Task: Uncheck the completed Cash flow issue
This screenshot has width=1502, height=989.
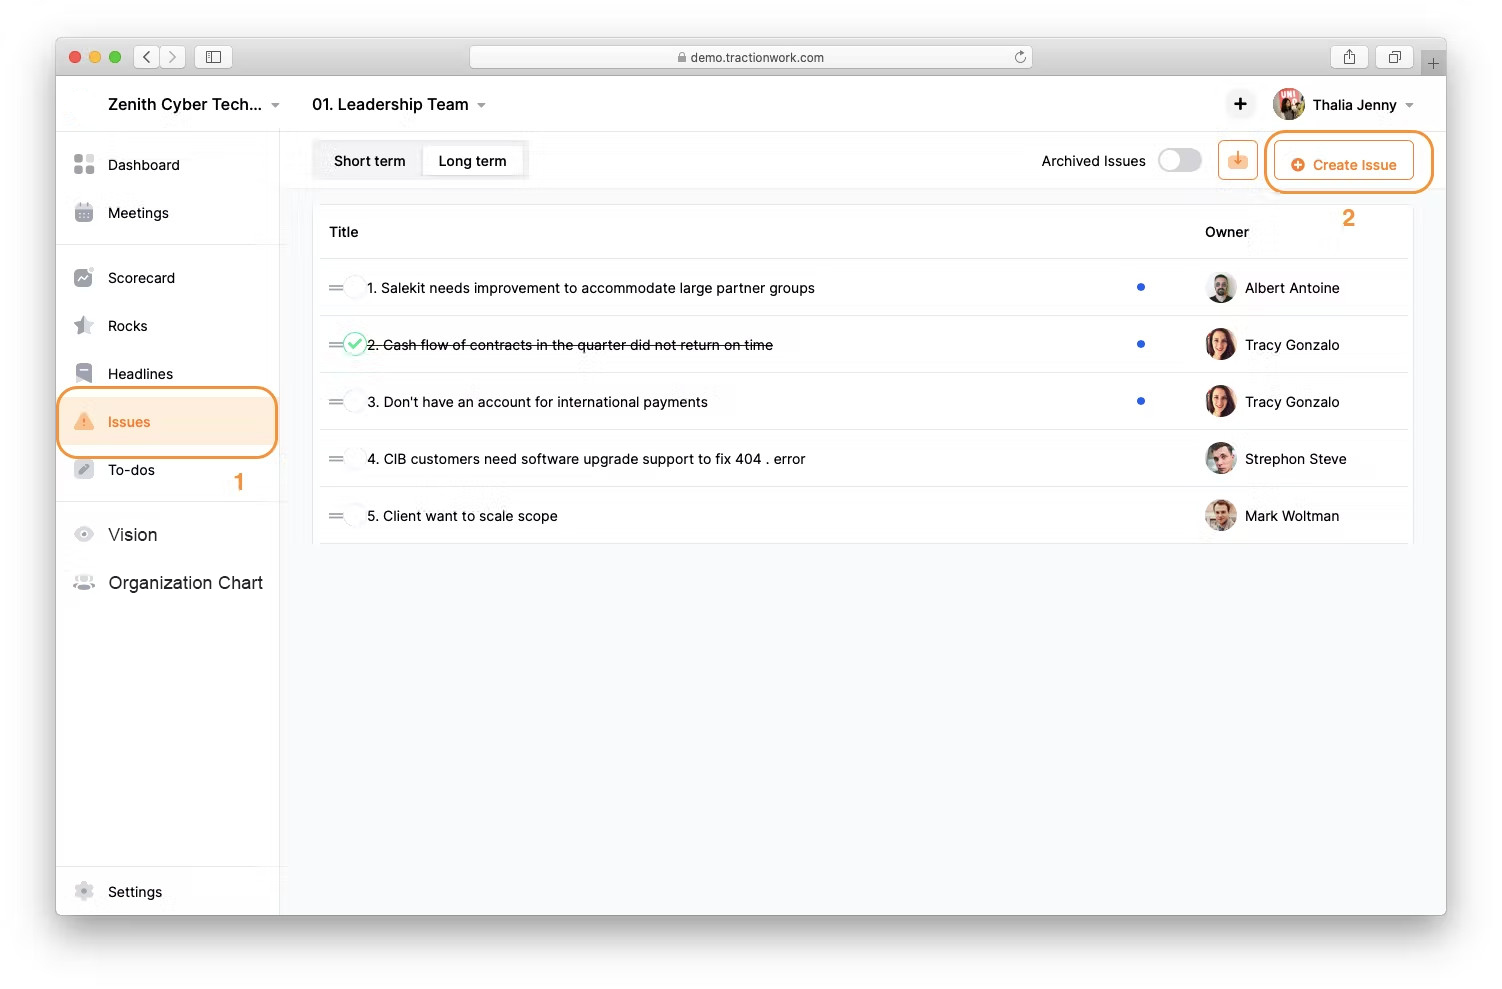Action: tap(355, 345)
